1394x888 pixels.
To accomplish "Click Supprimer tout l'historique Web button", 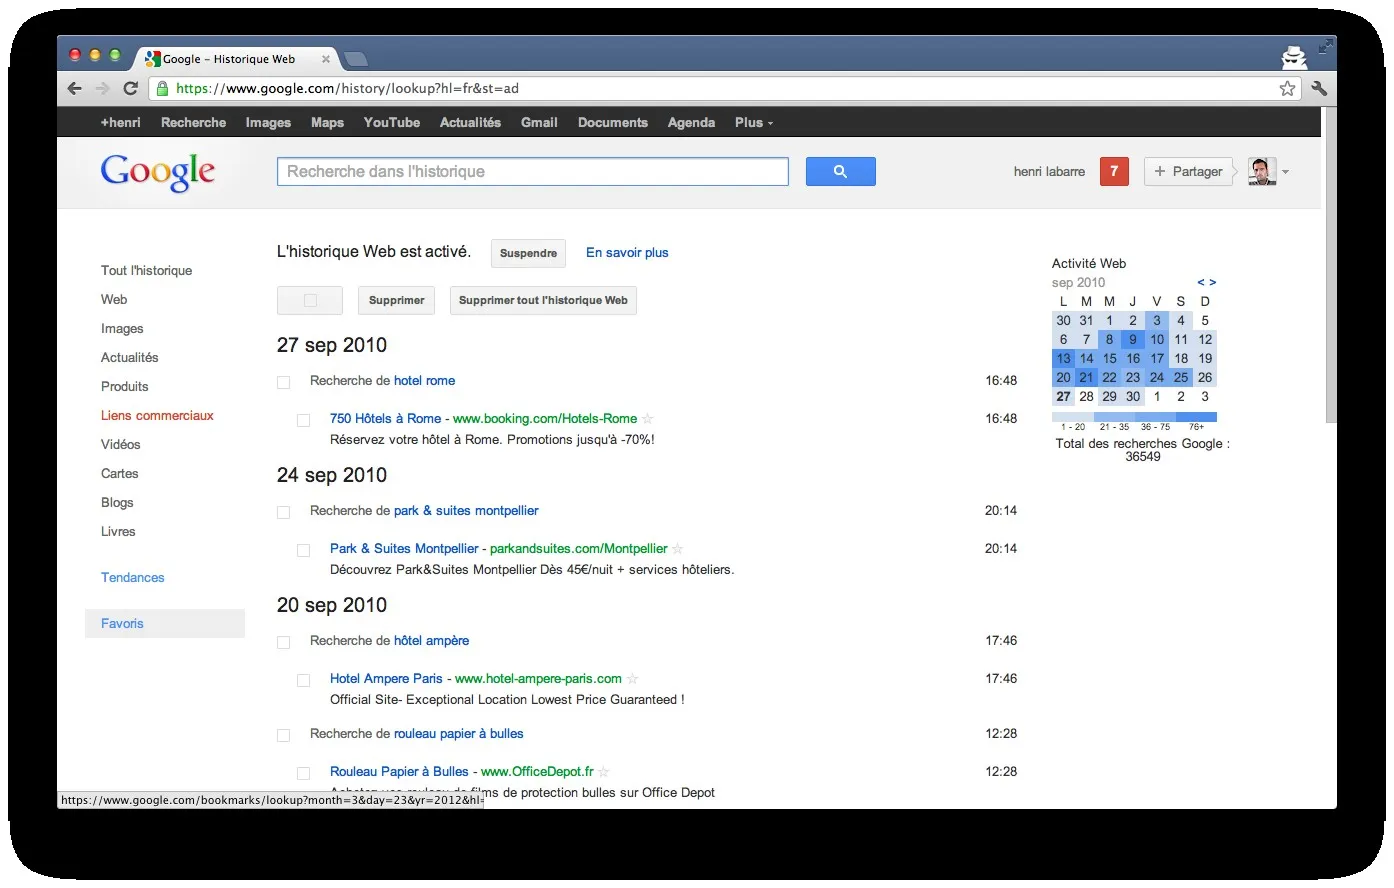I will tap(543, 300).
